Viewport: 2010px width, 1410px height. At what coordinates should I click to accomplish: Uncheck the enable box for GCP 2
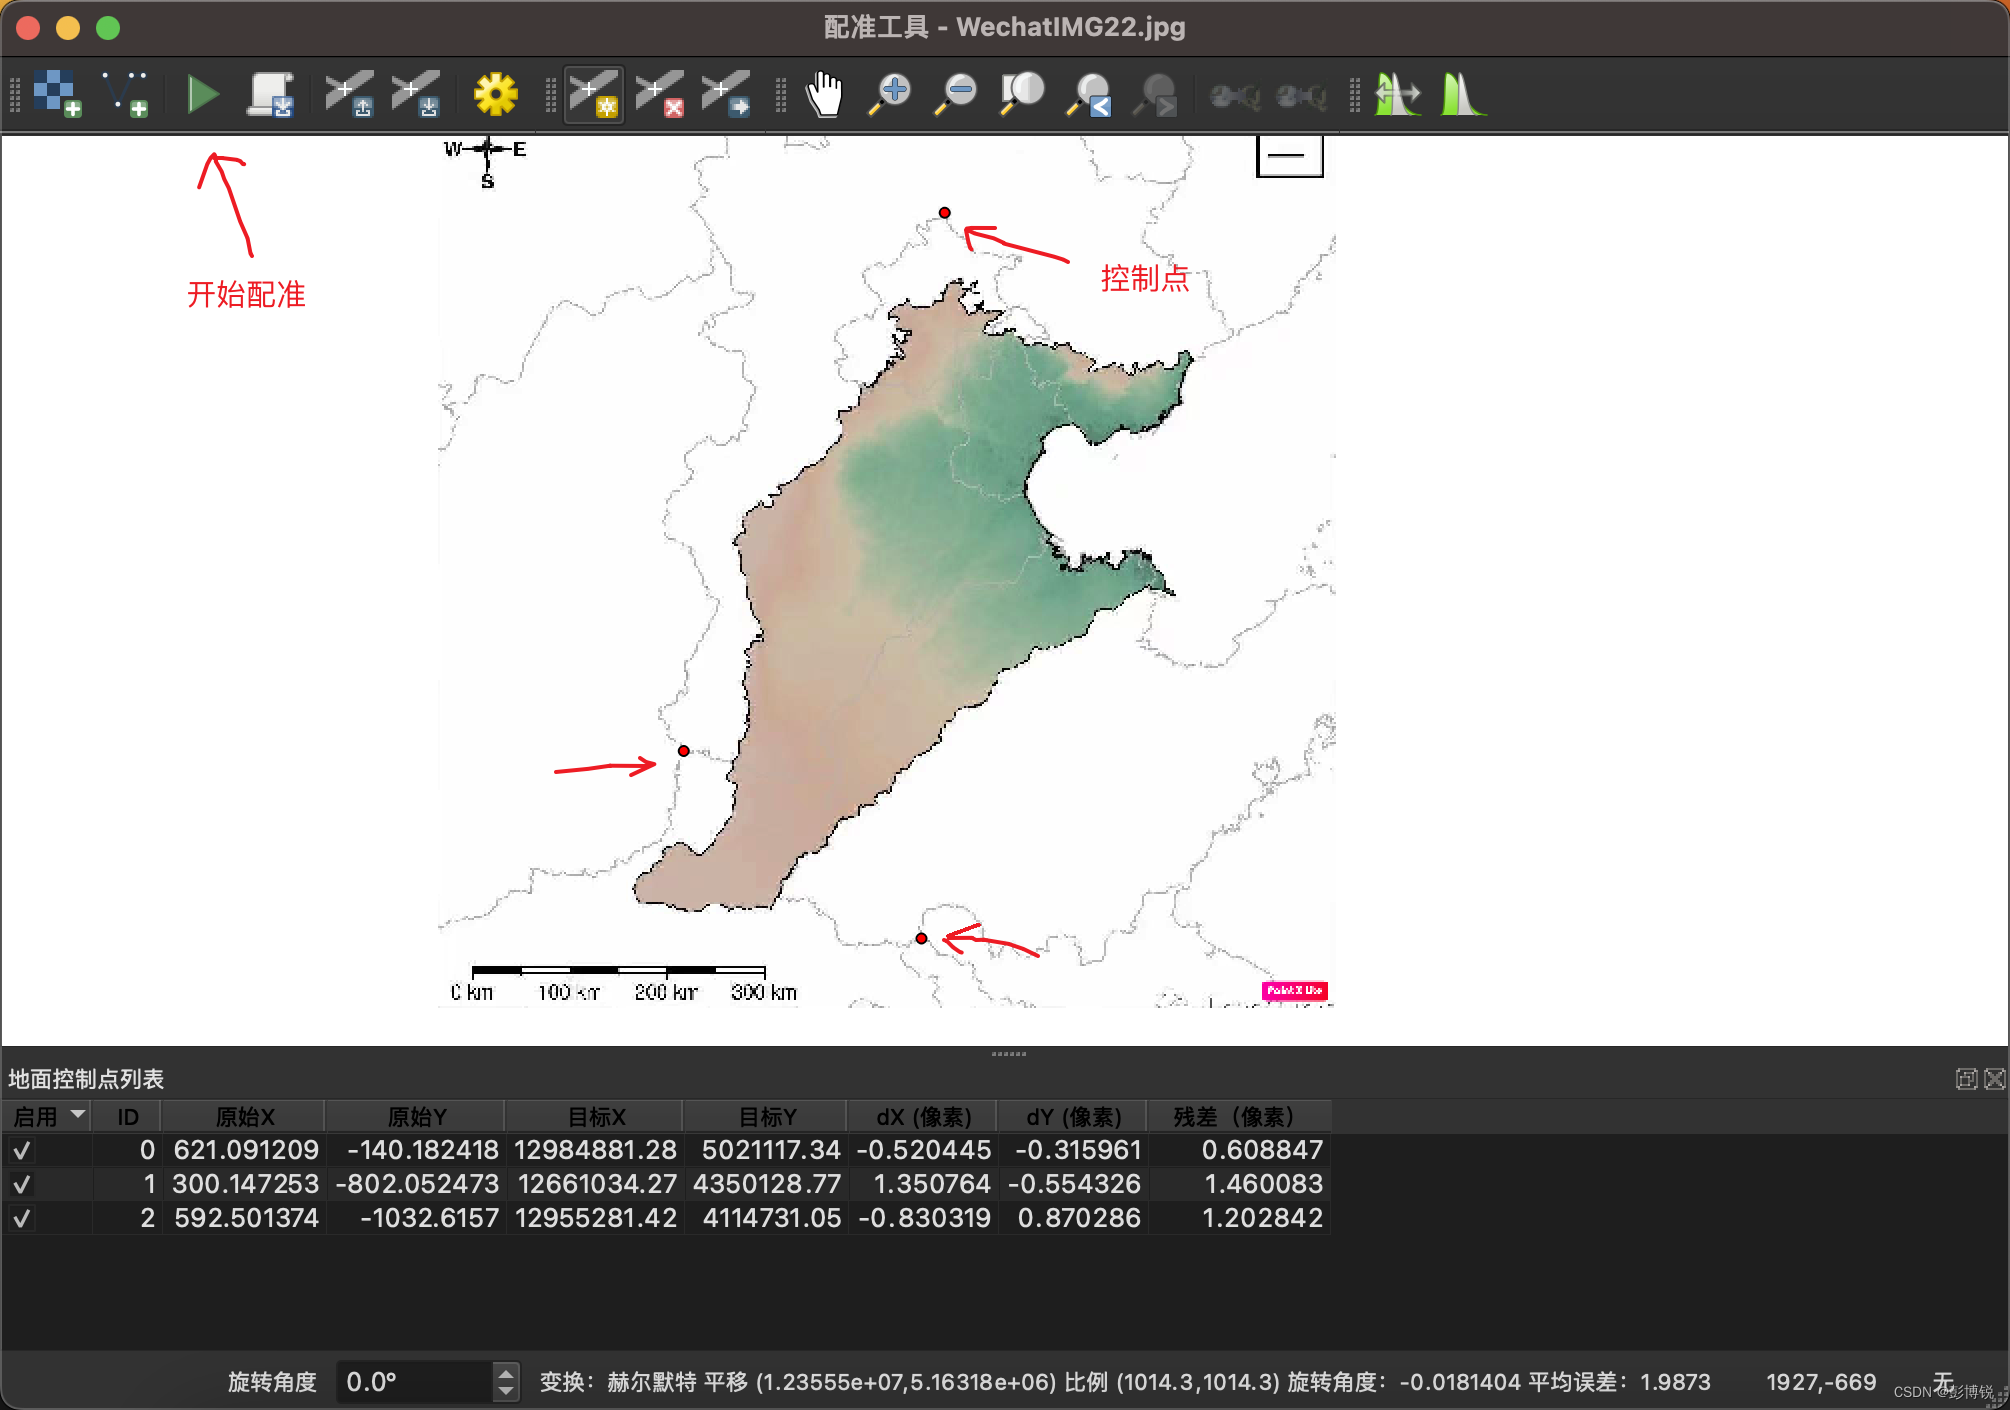(x=21, y=1218)
